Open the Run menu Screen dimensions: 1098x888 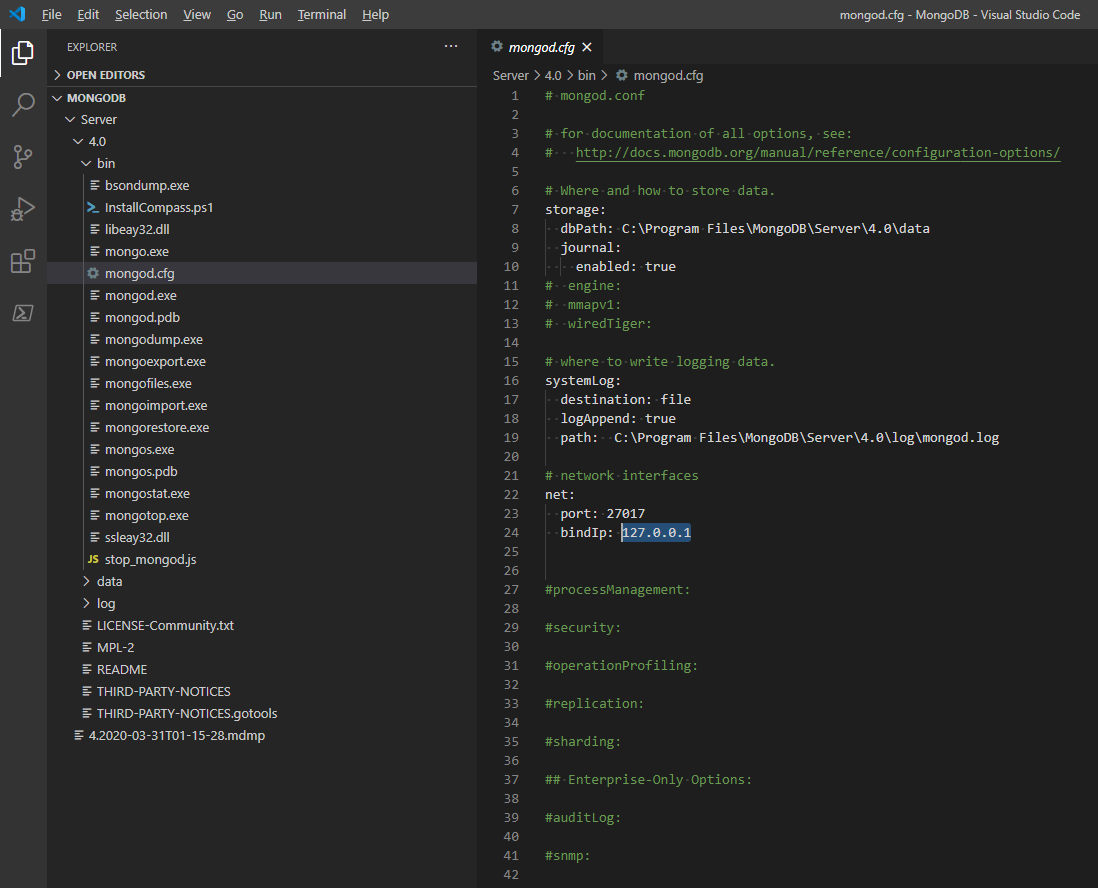tap(270, 14)
